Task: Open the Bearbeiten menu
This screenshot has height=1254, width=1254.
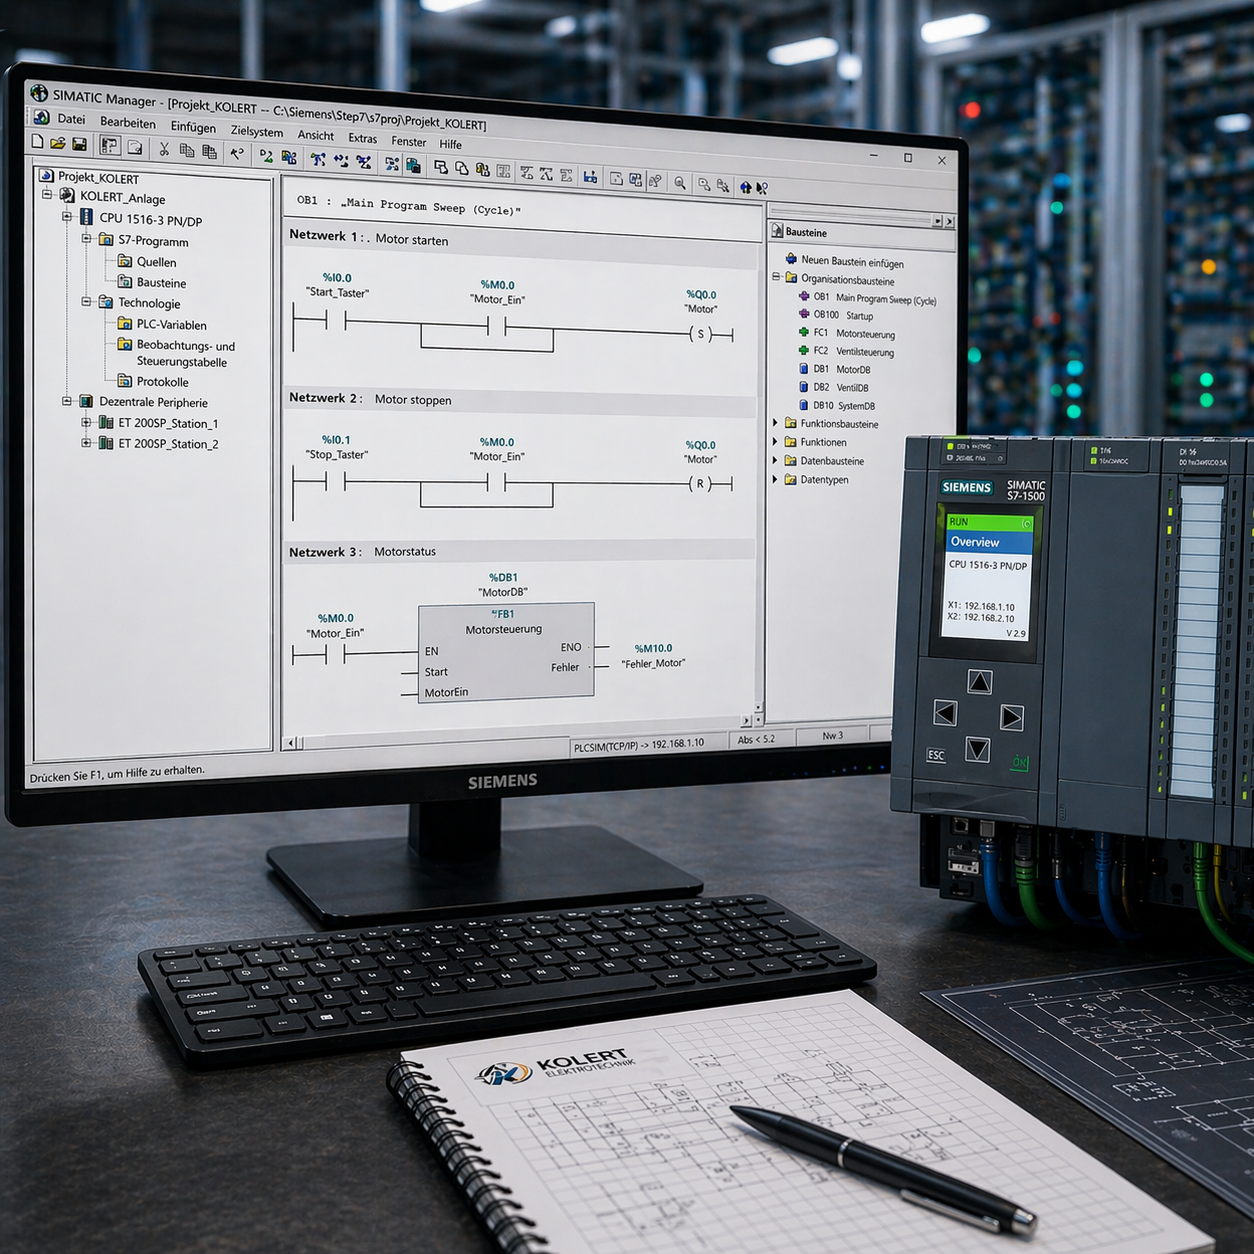Action: pyautogui.click(x=128, y=123)
